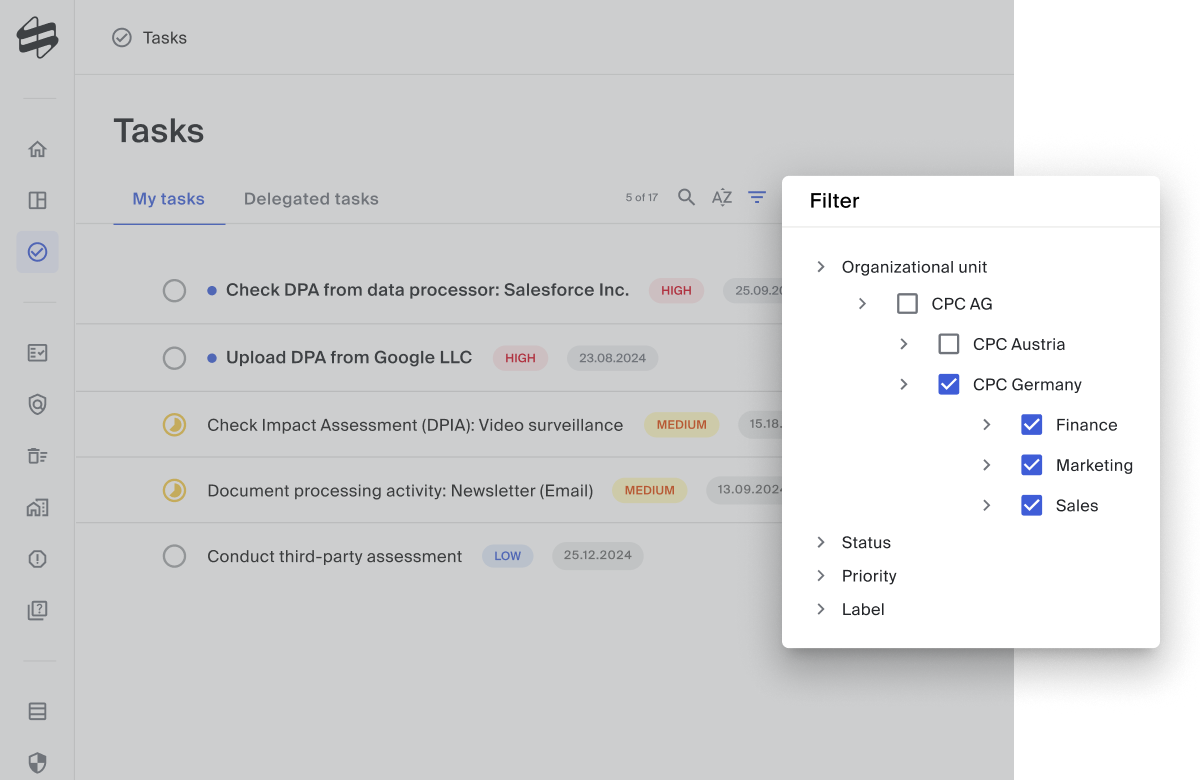This screenshot has width=1200, height=780.
Task: Collapse the CPC AG chevron
Action: click(862, 303)
